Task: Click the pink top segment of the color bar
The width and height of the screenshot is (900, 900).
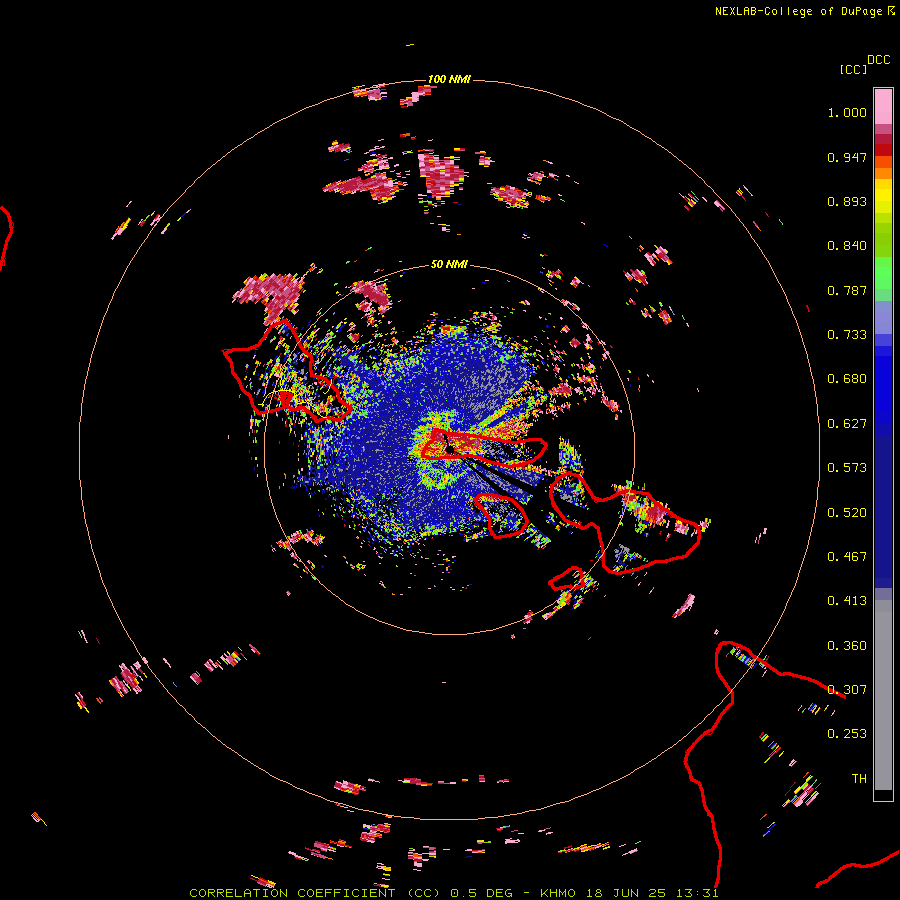Action: tap(883, 106)
